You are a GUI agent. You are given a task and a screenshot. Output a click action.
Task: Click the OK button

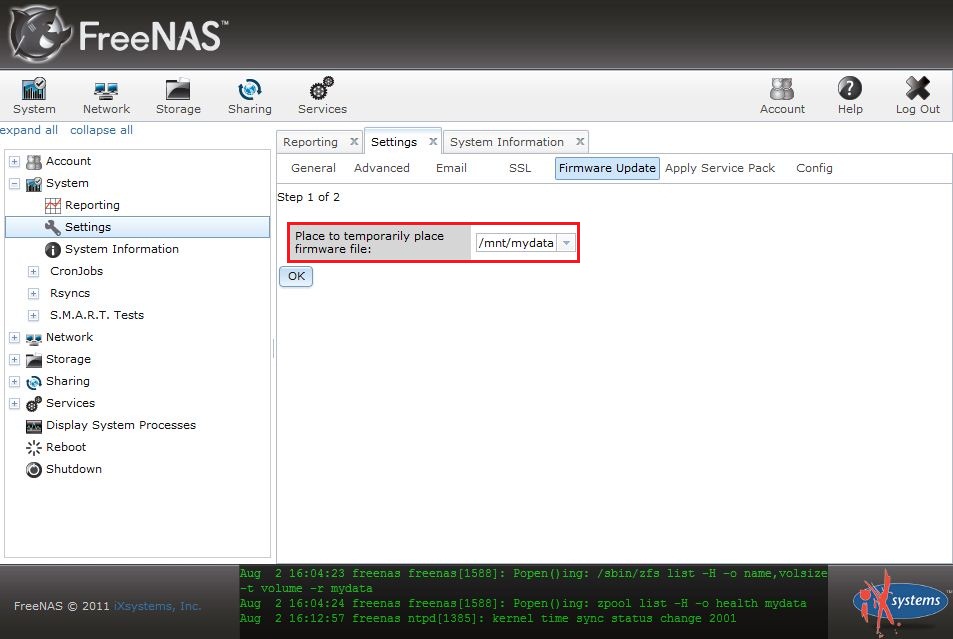296,276
